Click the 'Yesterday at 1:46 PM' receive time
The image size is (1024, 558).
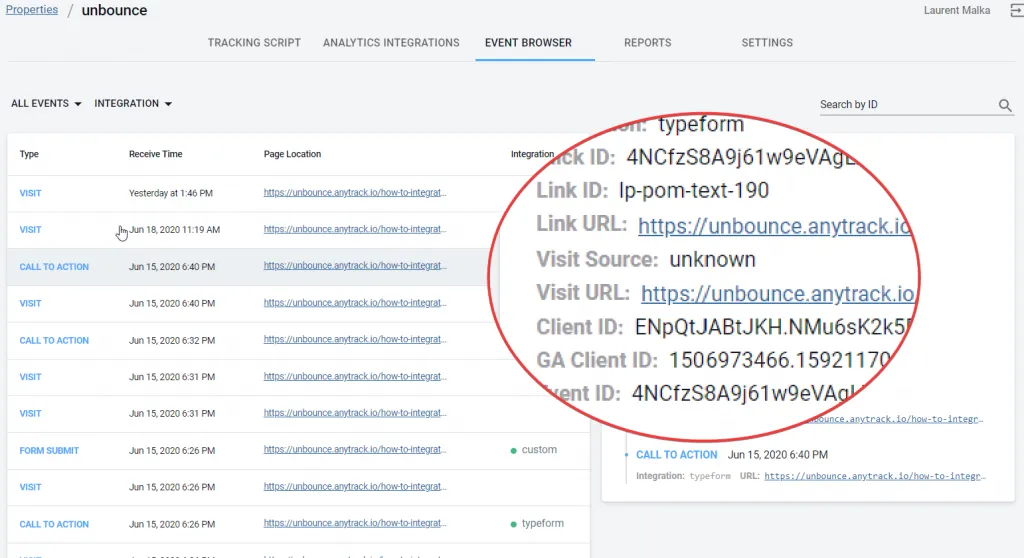pyautogui.click(x=170, y=193)
